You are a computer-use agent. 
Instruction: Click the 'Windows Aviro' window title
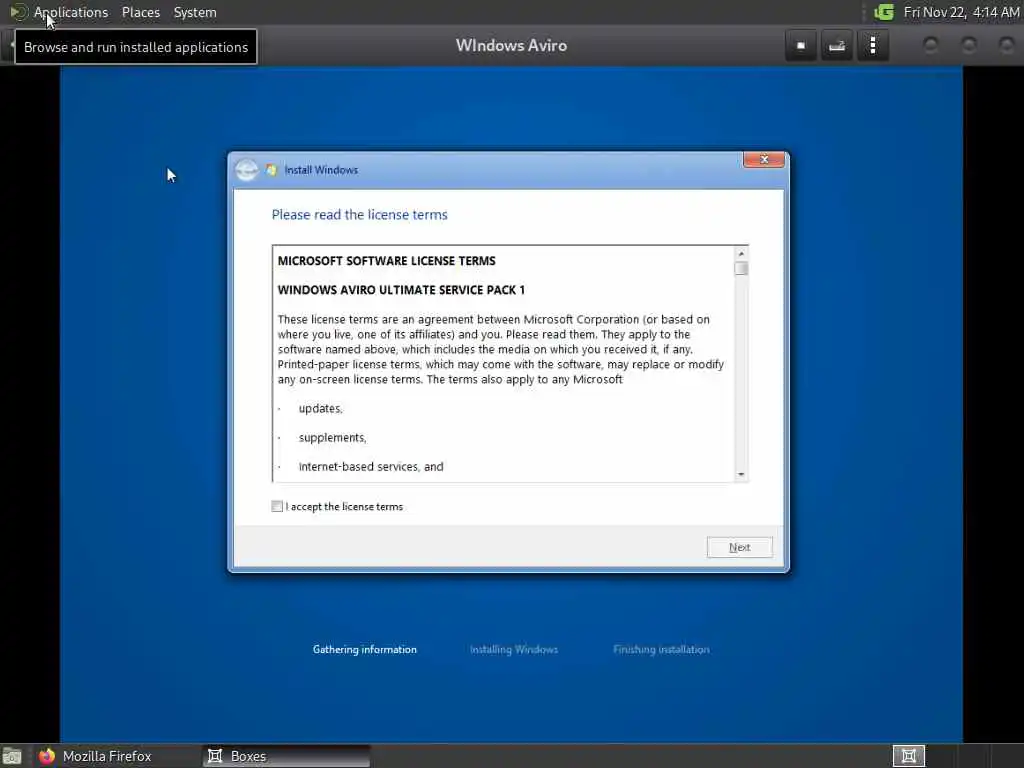click(x=511, y=46)
